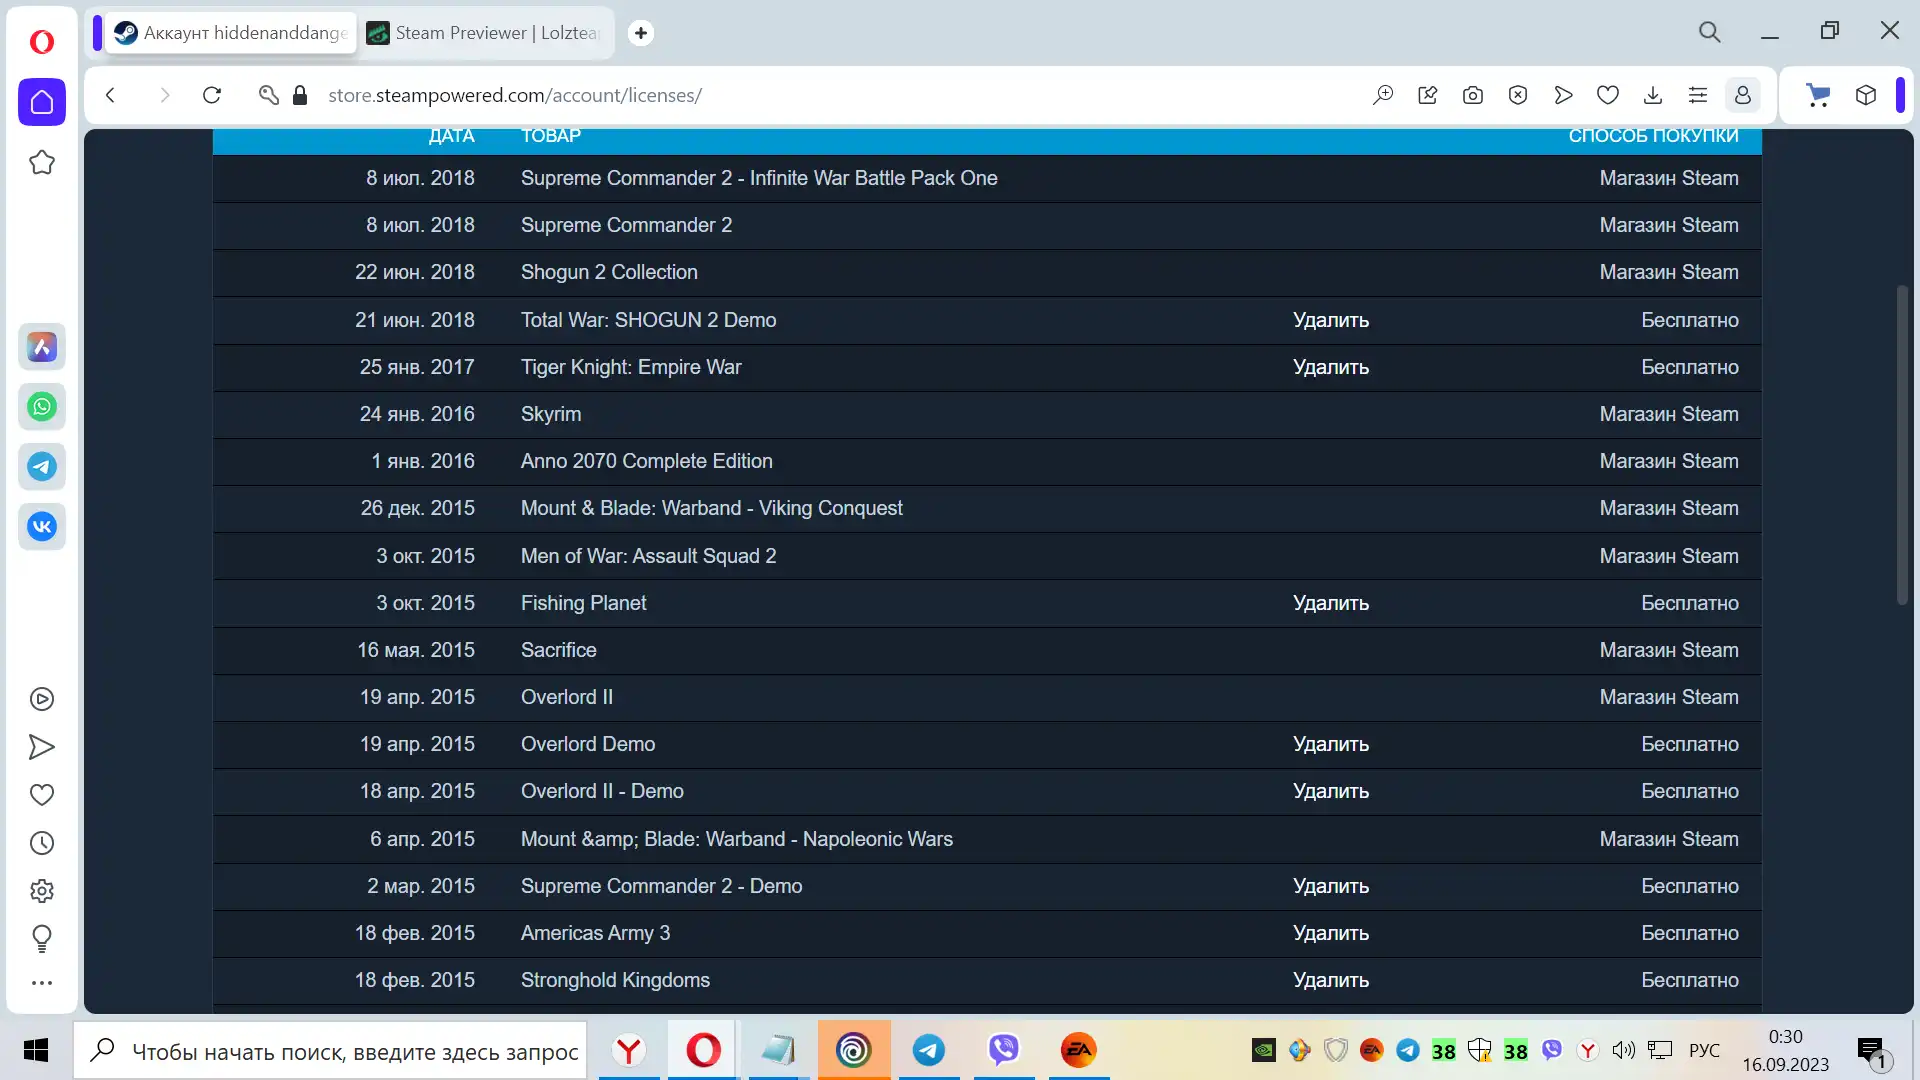This screenshot has height=1080, width=1920.
Task: Open tips lightbulb in sidebar
Action: 42,938
